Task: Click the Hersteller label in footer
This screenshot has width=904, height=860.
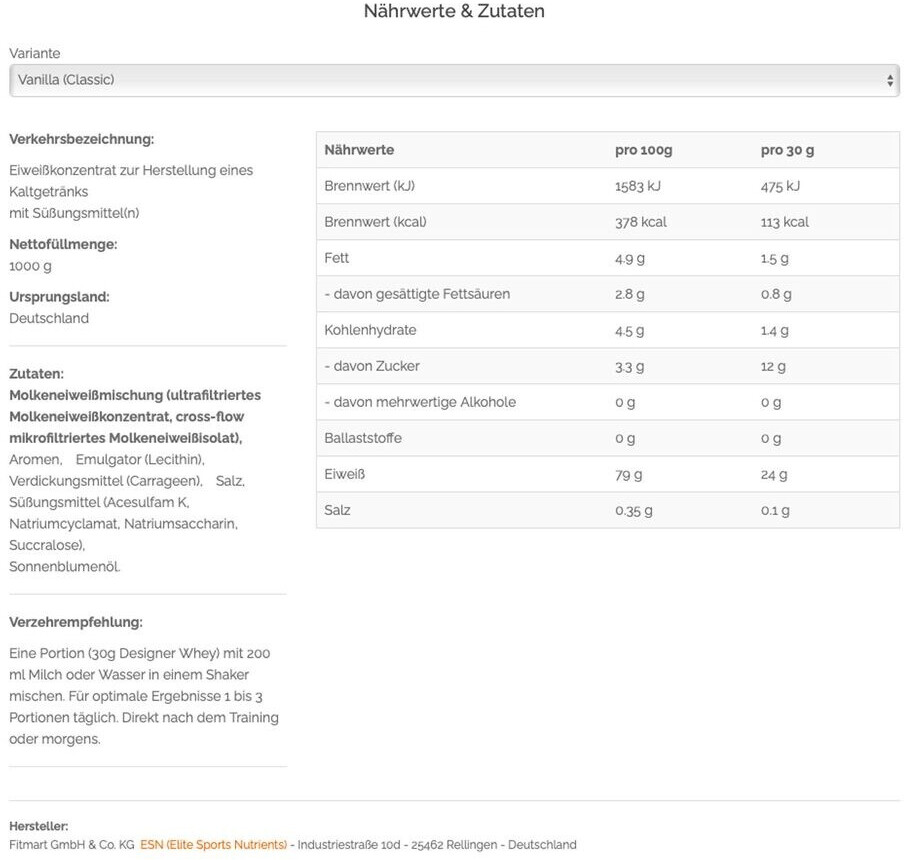Action: [x=38, y=826]
